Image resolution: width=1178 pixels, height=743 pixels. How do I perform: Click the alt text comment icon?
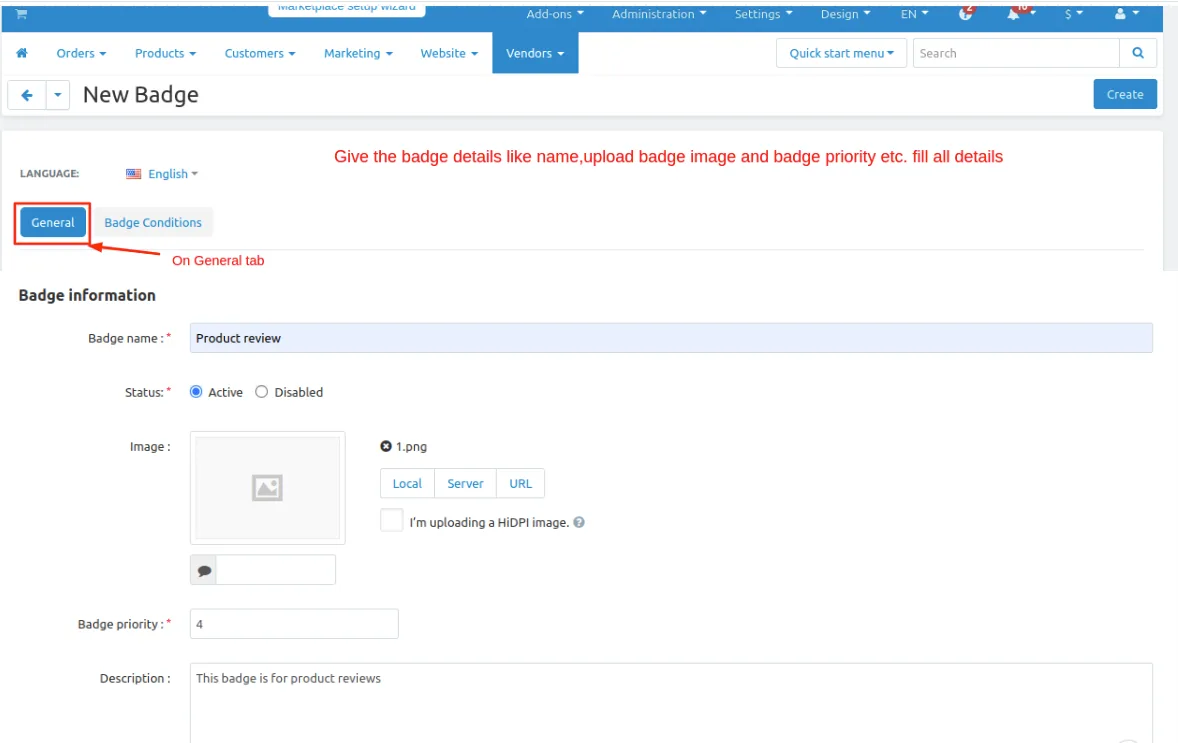tap(204, 570)
